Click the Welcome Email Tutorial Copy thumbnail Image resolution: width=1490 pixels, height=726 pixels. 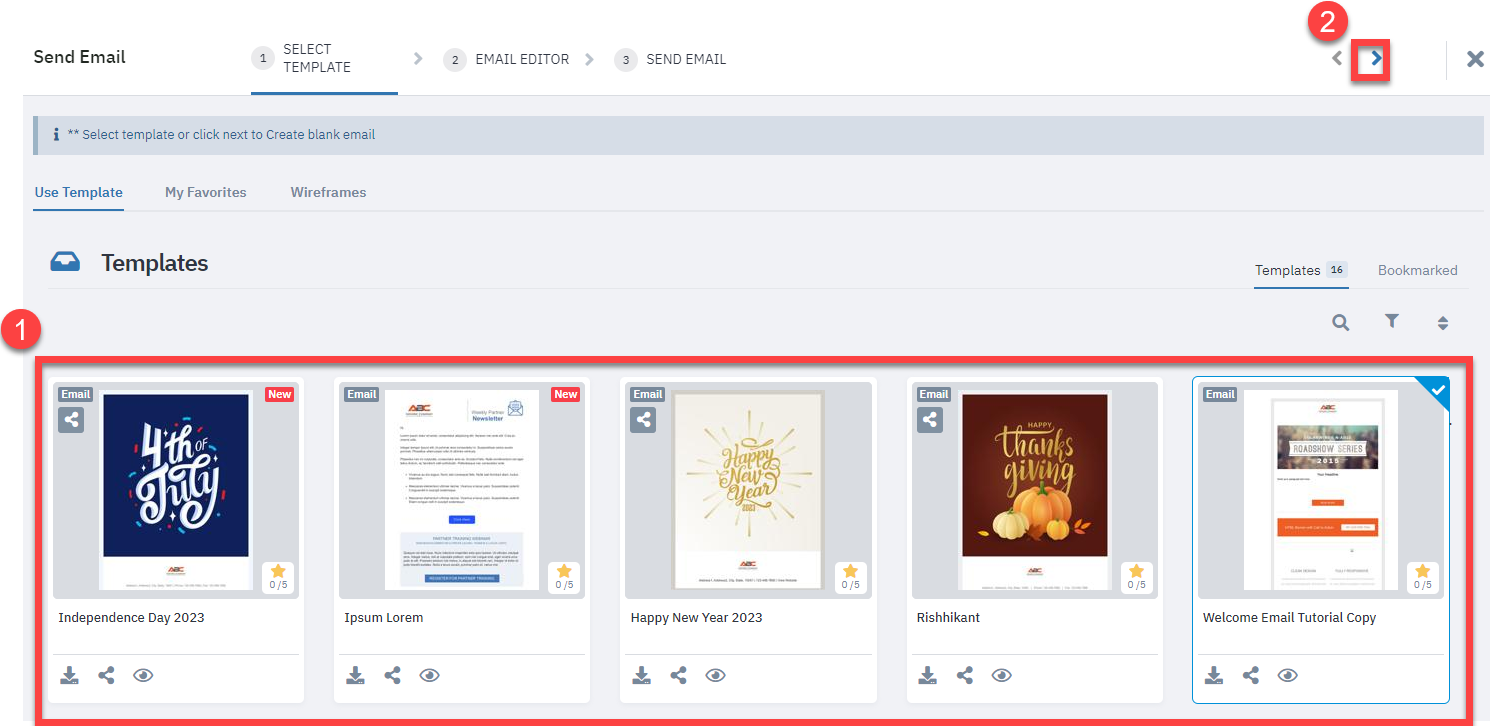[1320, 490]
